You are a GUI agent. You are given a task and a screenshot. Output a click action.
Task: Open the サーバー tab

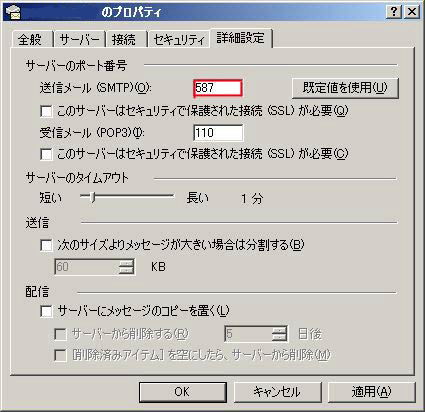click(79, 39)
